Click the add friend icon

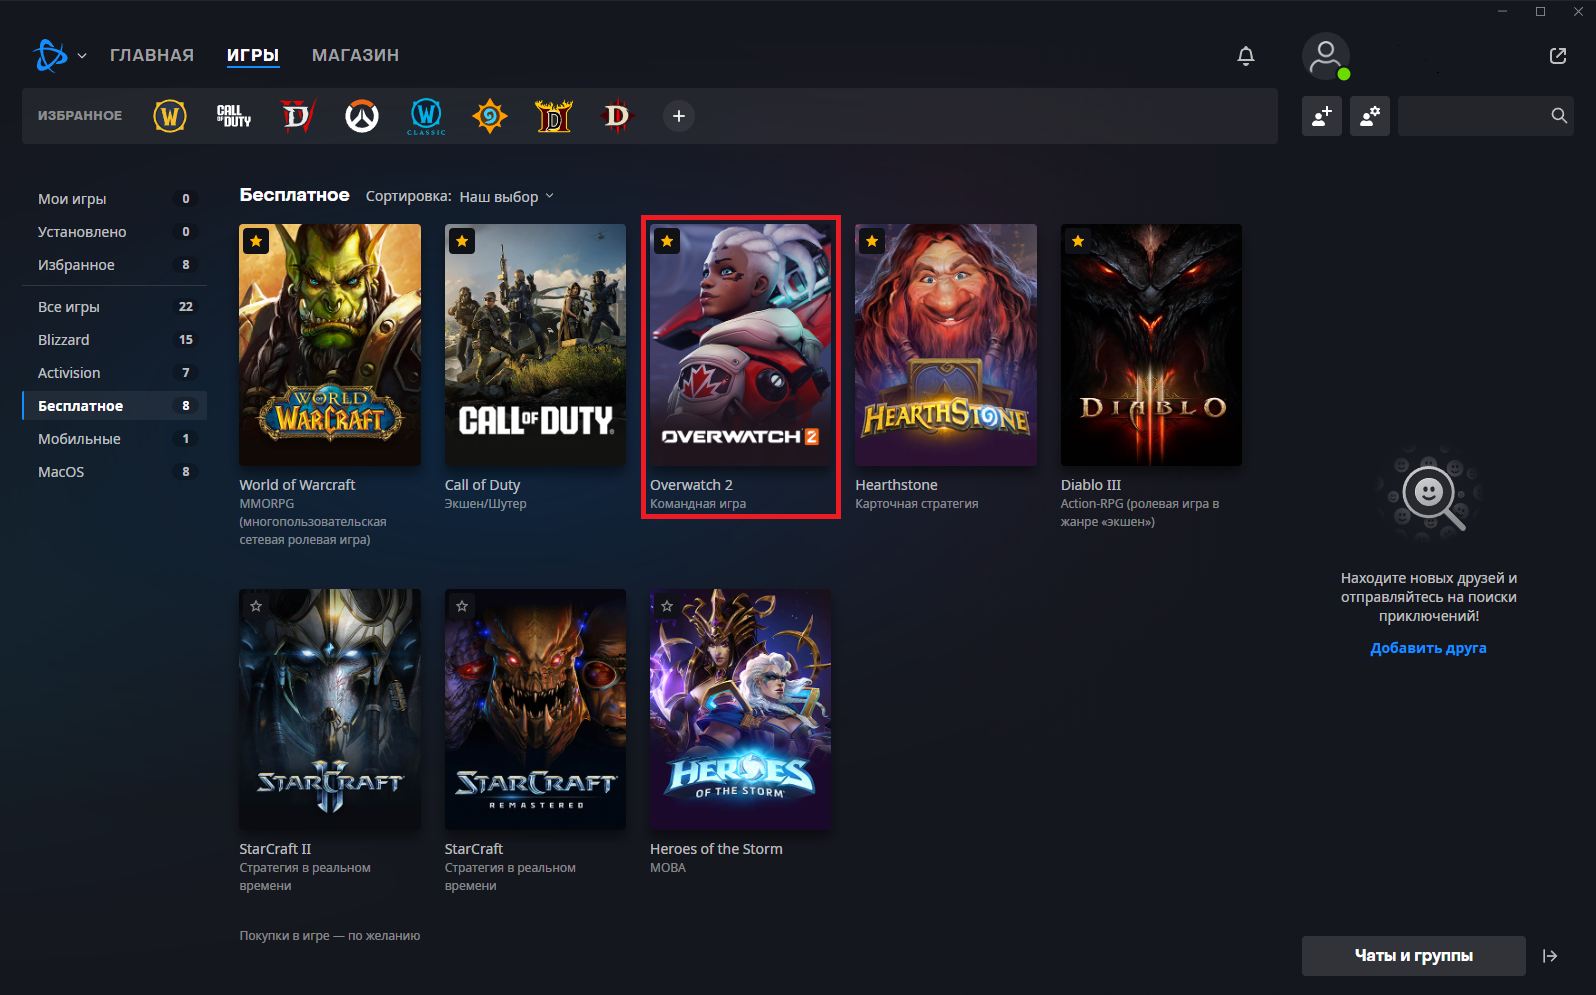[1321, 116]
